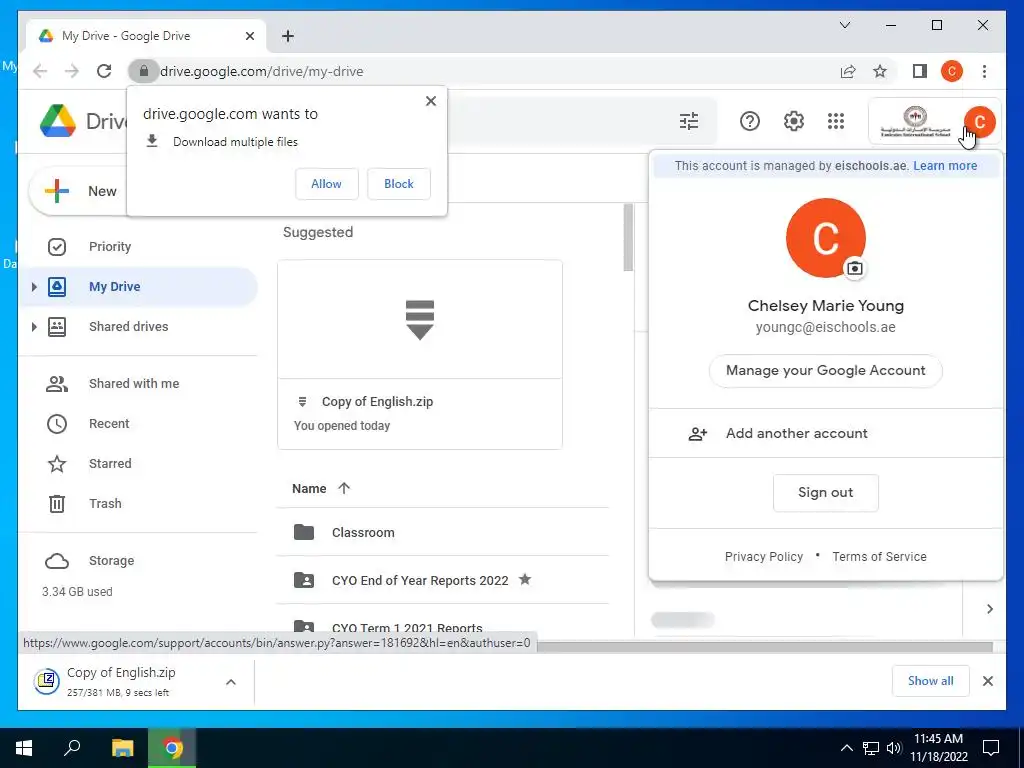This screenshot has width=1024, height=768.
Task: Click the address bar URL
Action: 261,71
